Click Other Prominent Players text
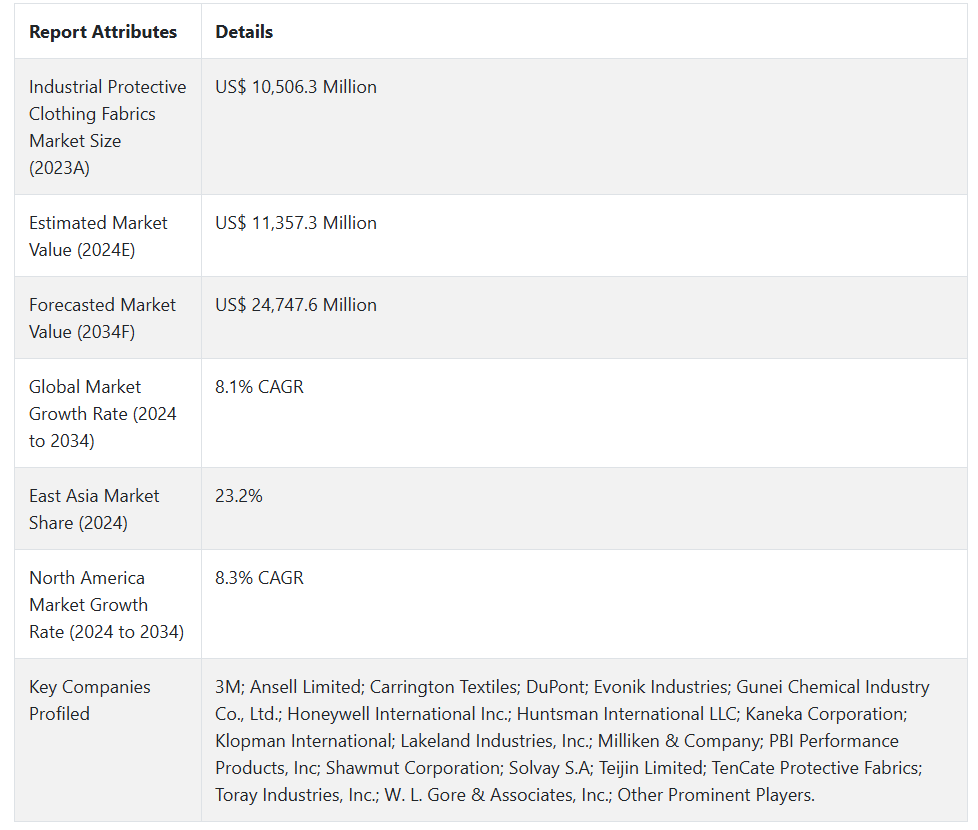This screenshot has height=830, width=978. [716, 795]
